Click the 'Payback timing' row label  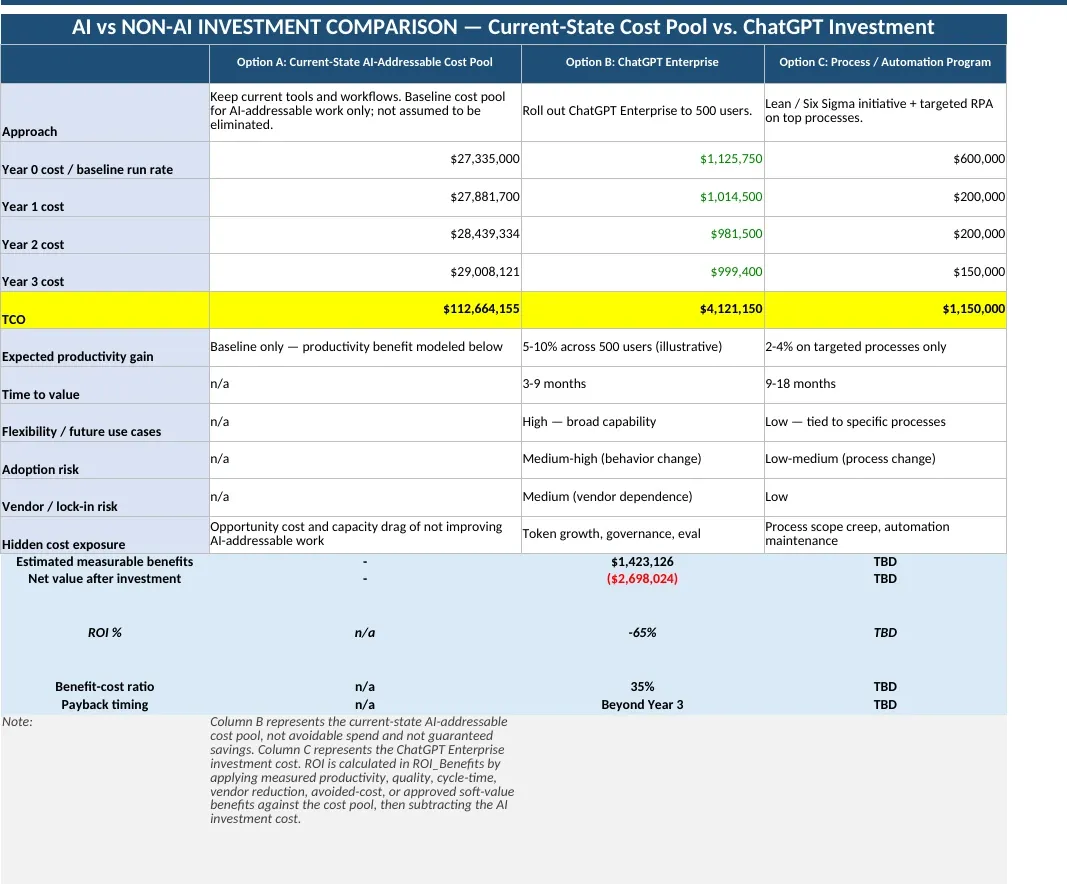point(105,705)
